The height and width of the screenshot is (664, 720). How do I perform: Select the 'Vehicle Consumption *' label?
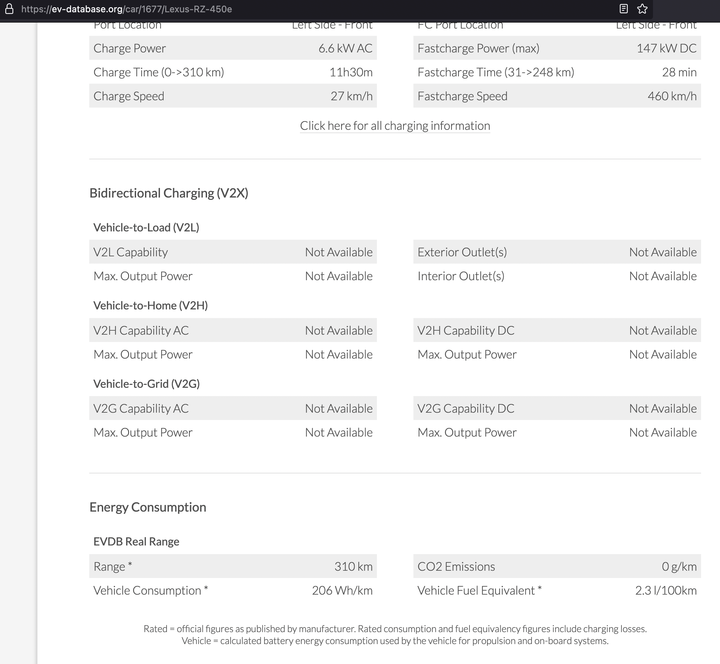click(151, 591)
